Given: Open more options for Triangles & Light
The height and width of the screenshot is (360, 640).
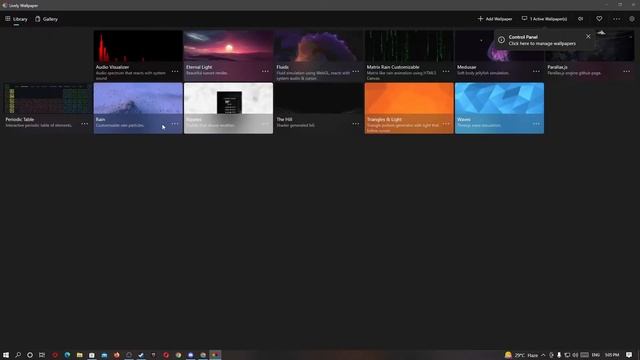Looking at the screenshot, I should click(446, 124).
